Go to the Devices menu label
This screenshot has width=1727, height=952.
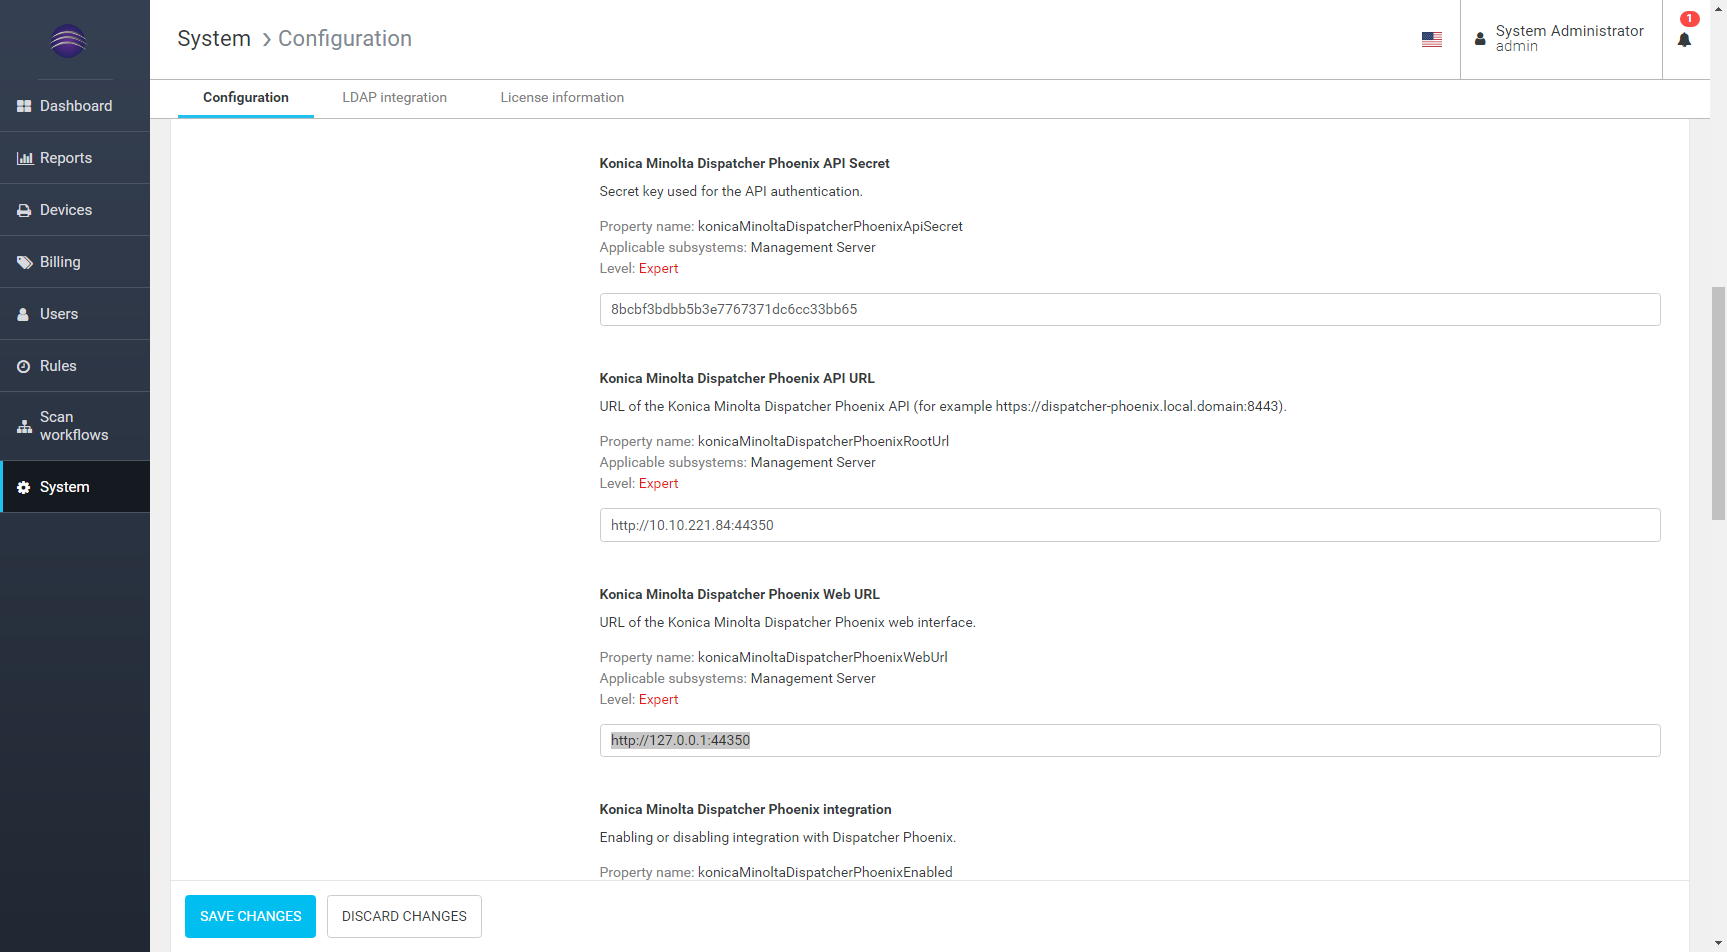pyautogui.click(x=66, y=210)
